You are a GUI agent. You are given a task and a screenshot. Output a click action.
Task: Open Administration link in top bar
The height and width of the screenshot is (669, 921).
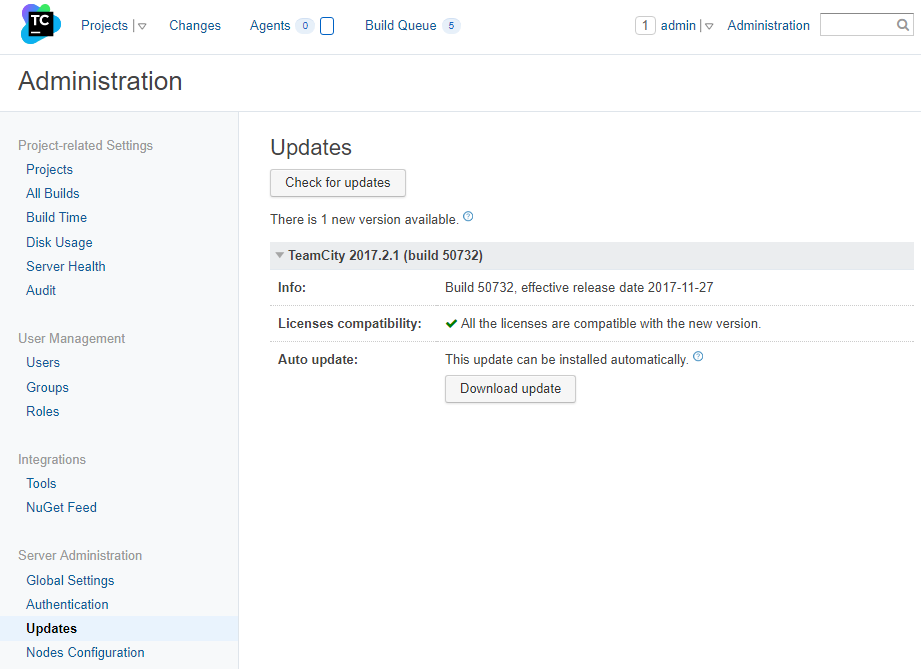[x=768, y=26]
